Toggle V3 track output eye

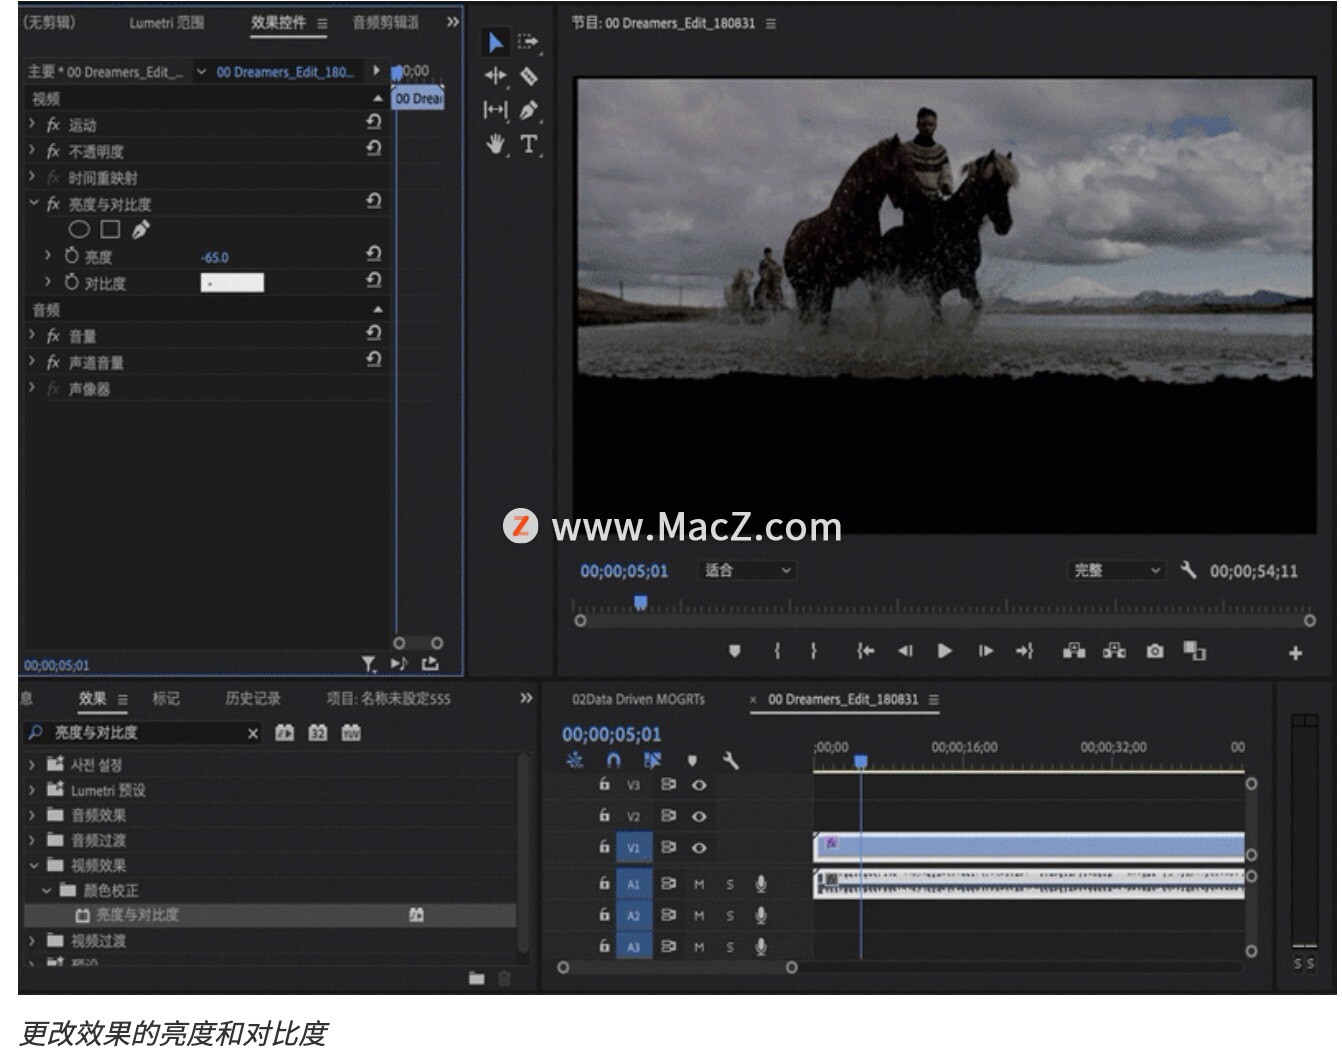(x=699, y=785)
